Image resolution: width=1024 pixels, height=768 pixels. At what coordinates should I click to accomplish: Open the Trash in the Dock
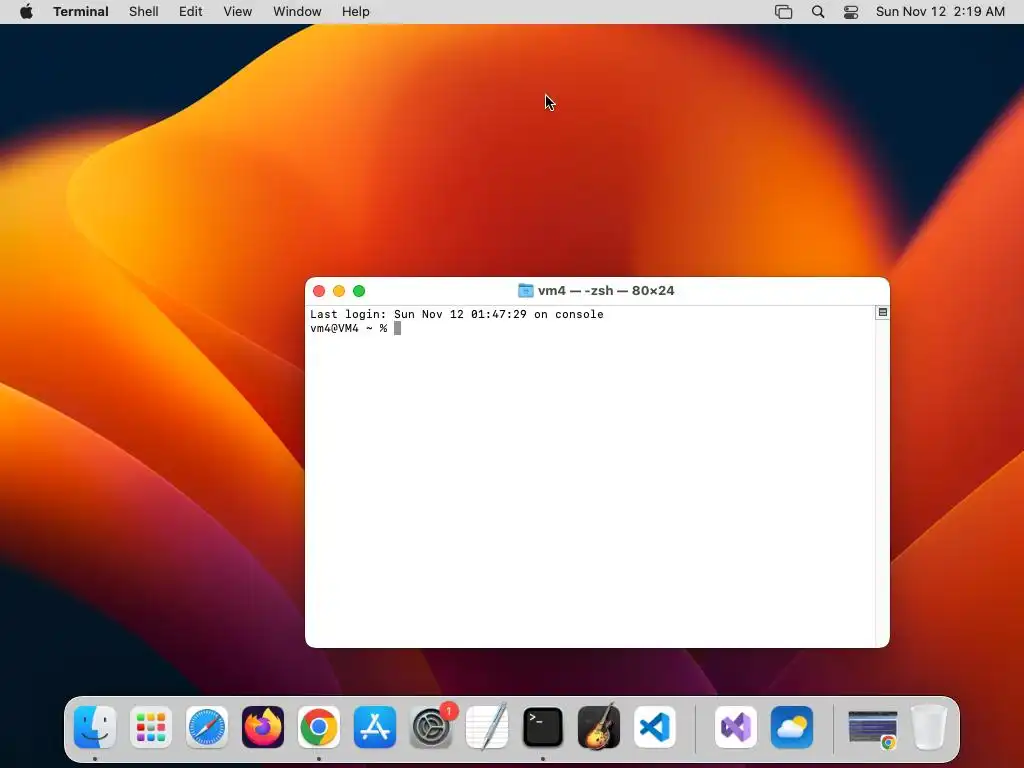pyautogui.click(x=929, y=727)
